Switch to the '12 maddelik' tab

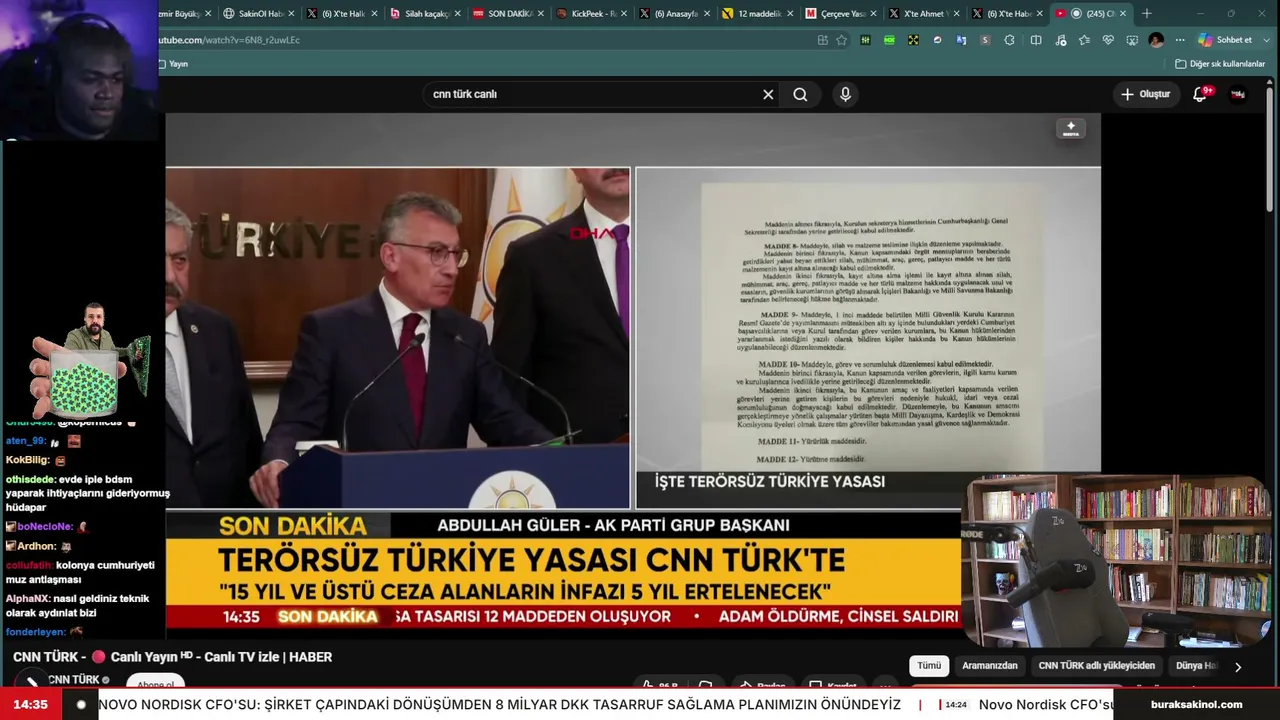click(x=758, y=14)
